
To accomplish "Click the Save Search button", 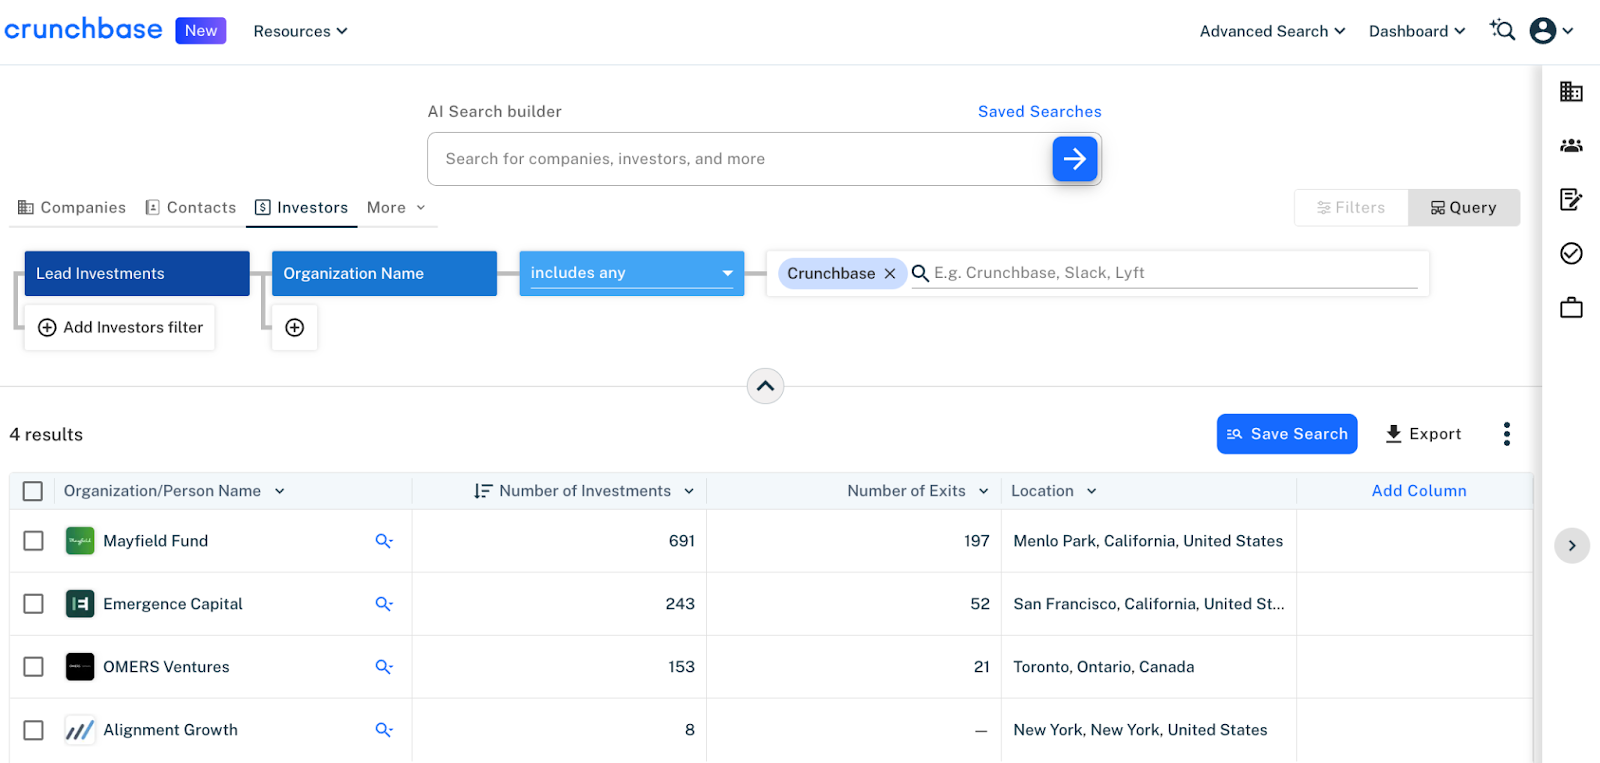I will coord(1287,434).
